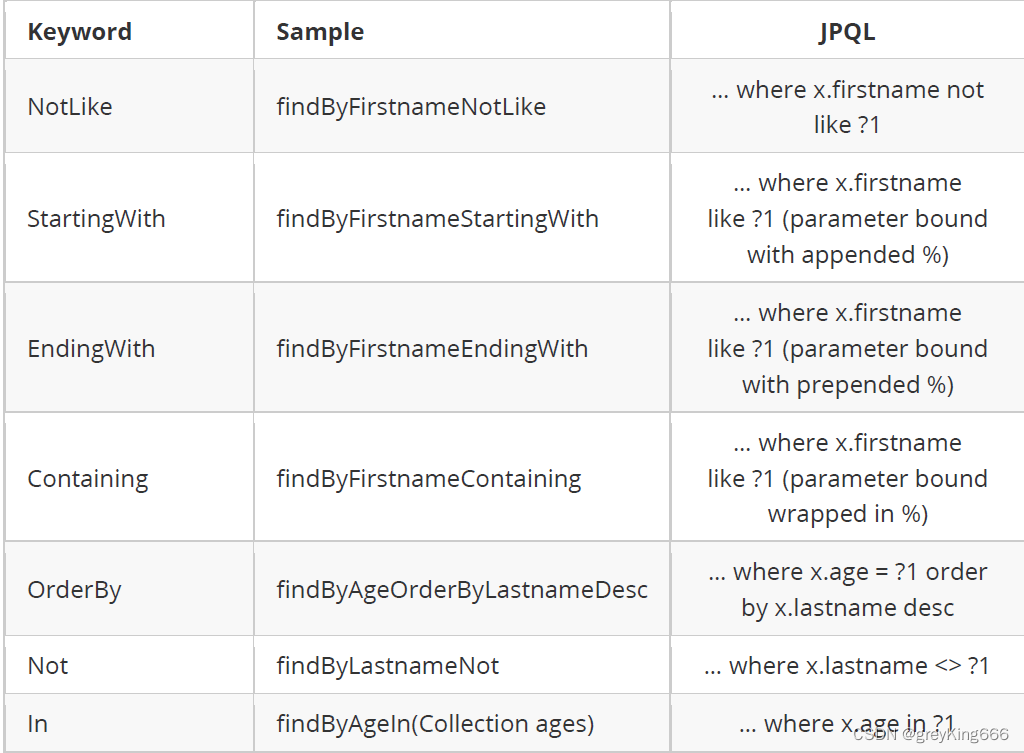Click findByFirstnameNotLike sample text
1024x753 pixels.
pos(411,107)
